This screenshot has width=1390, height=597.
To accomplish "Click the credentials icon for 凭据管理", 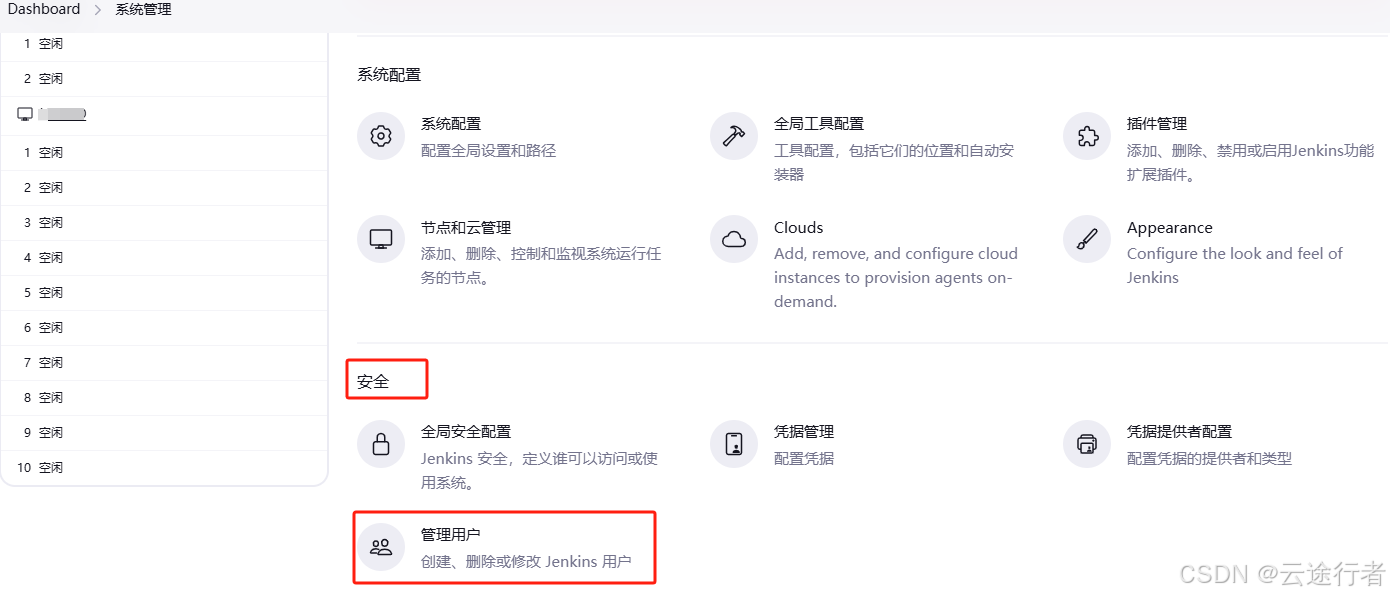I will 734,444.
